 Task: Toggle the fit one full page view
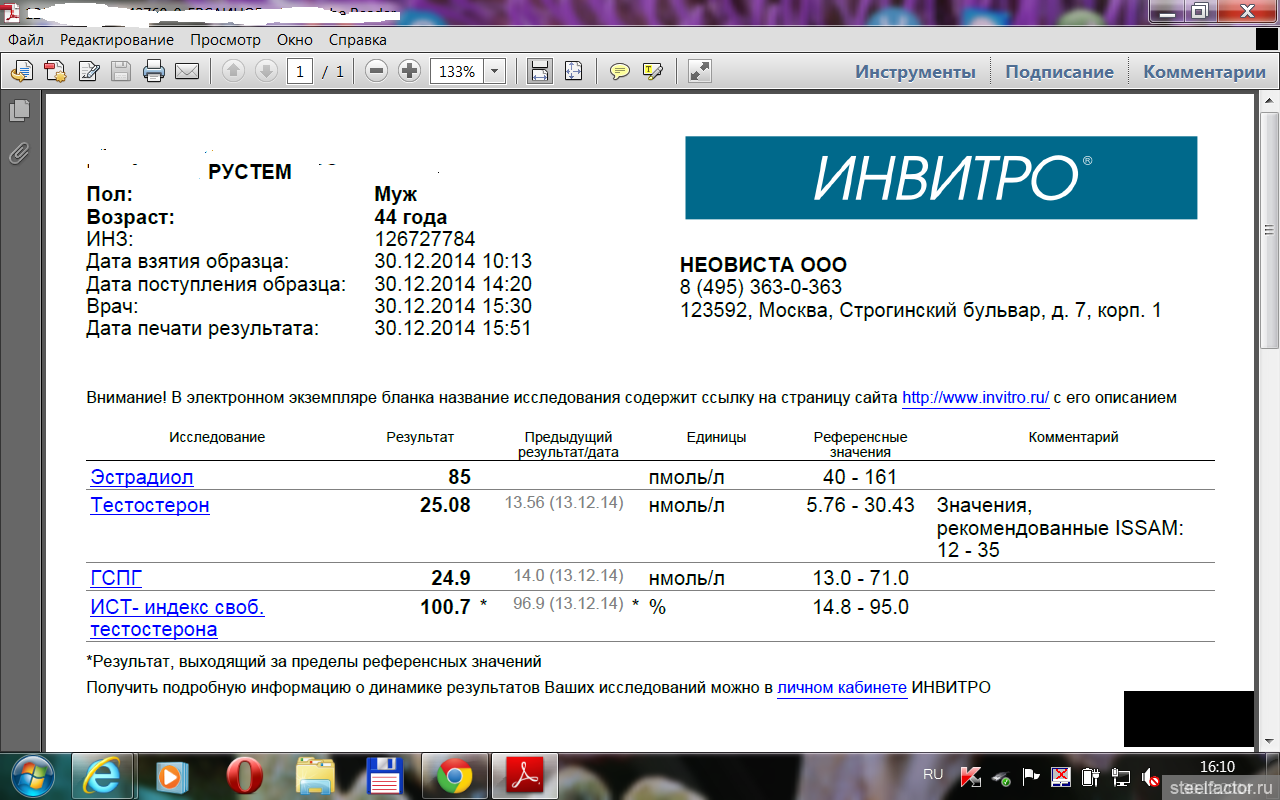click(x=573, y=71)
